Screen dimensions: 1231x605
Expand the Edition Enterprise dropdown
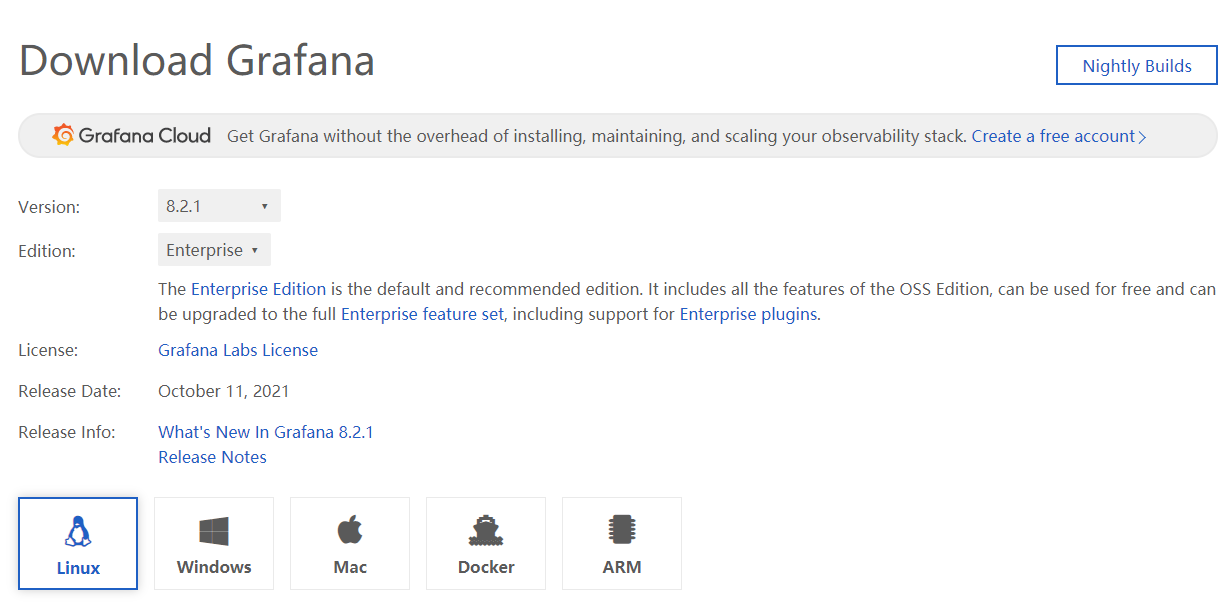(x=214, y=250)
